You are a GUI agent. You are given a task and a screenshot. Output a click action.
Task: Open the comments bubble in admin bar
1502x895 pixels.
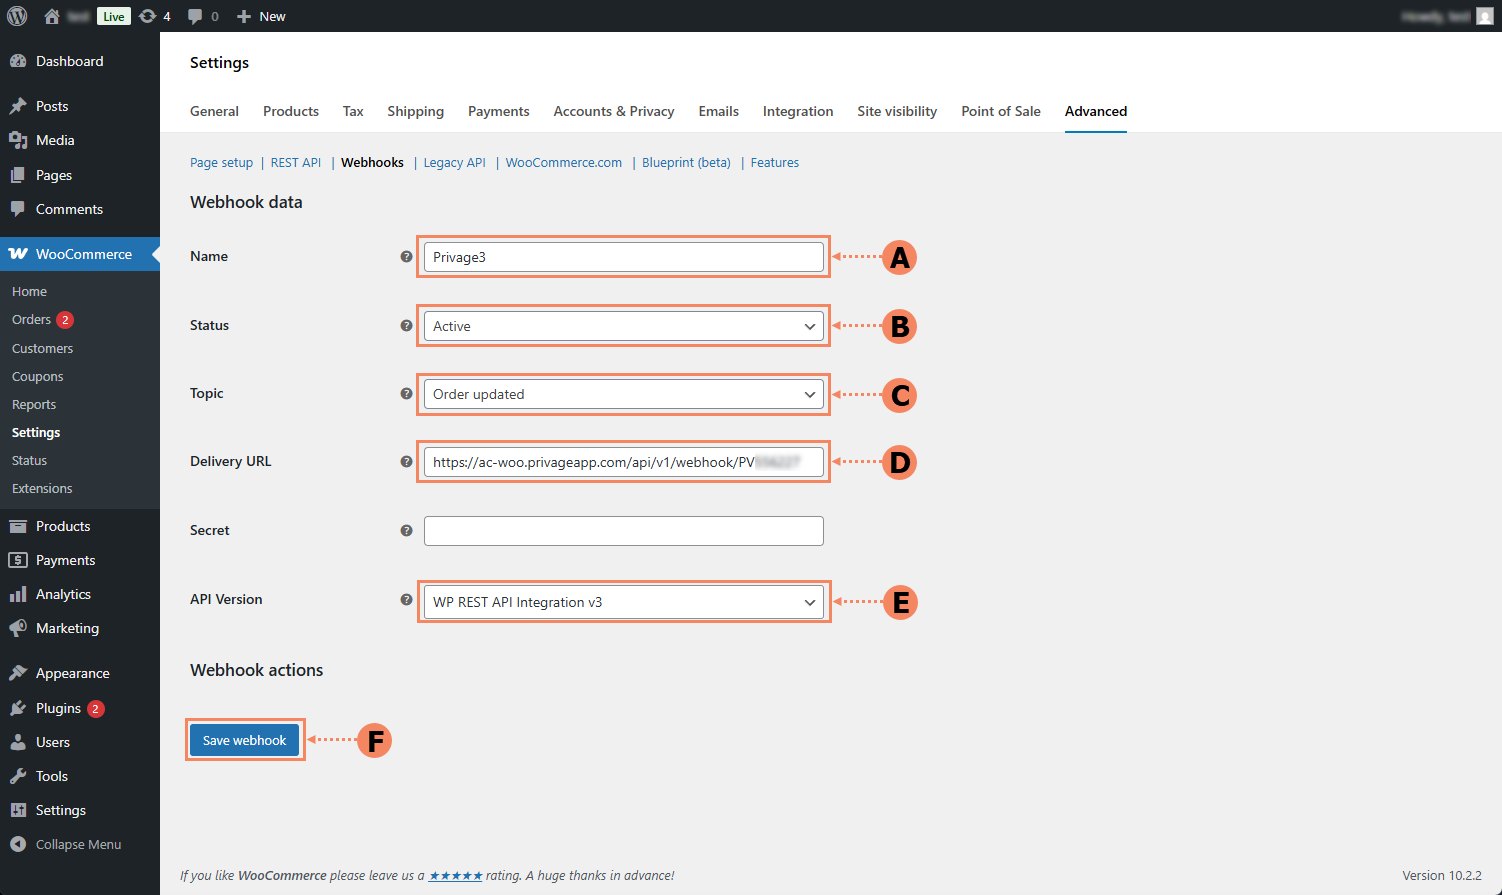[196, 16]
